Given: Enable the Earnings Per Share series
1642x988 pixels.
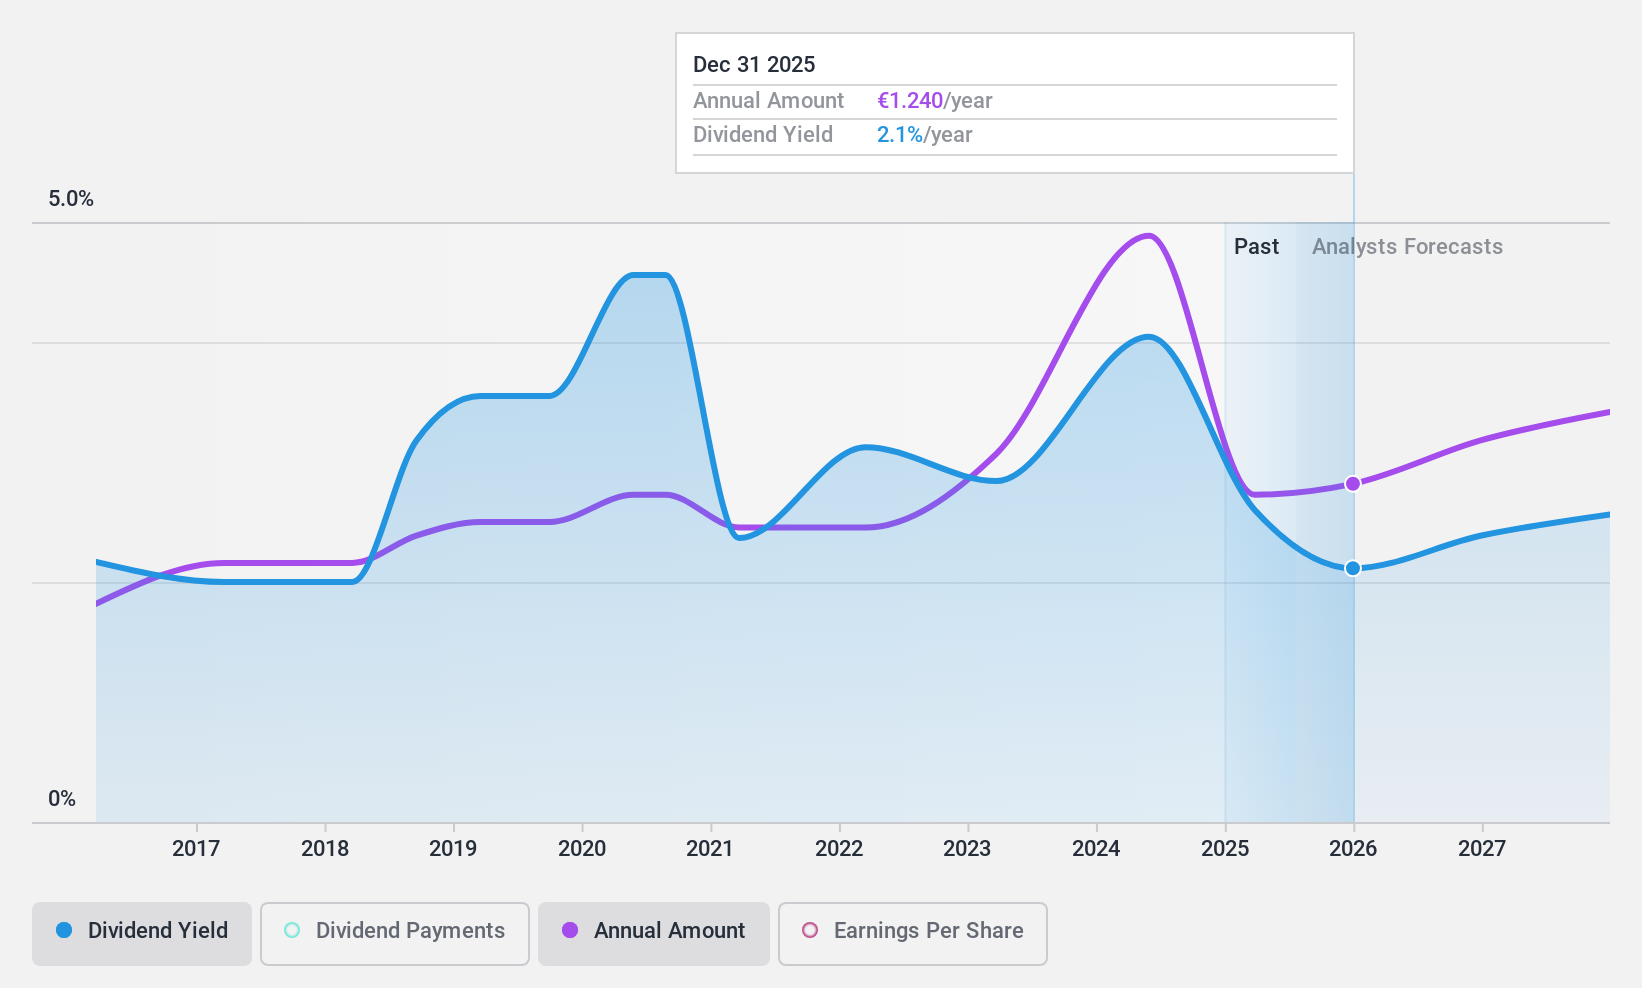Looking at the screenshot, I should (913, 934).
